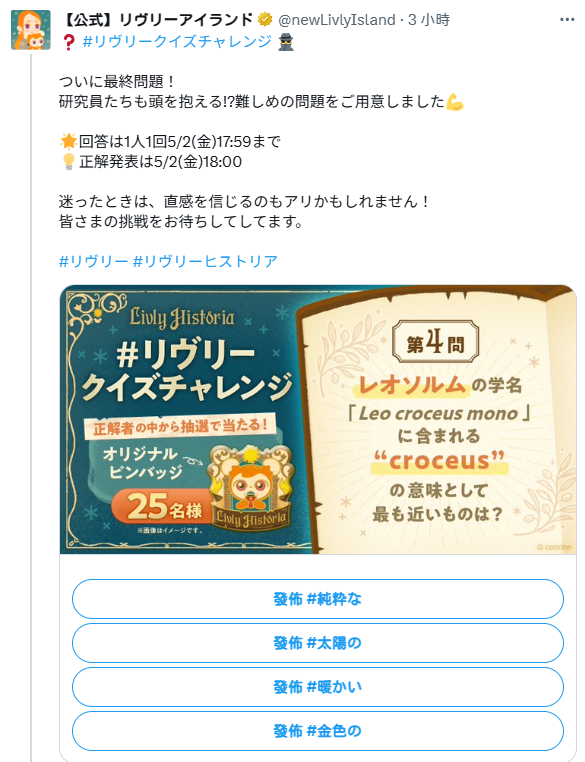
Task: Click the detective emoji after the hashtag
Action: point(286,42)
